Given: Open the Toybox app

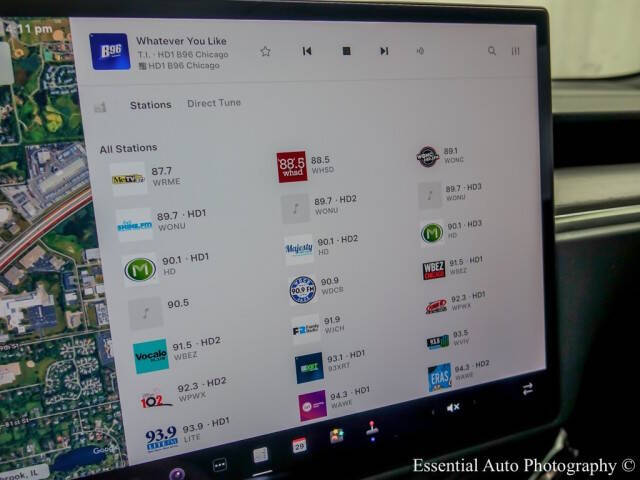Looking at the screenshot, I should [337, 436].
